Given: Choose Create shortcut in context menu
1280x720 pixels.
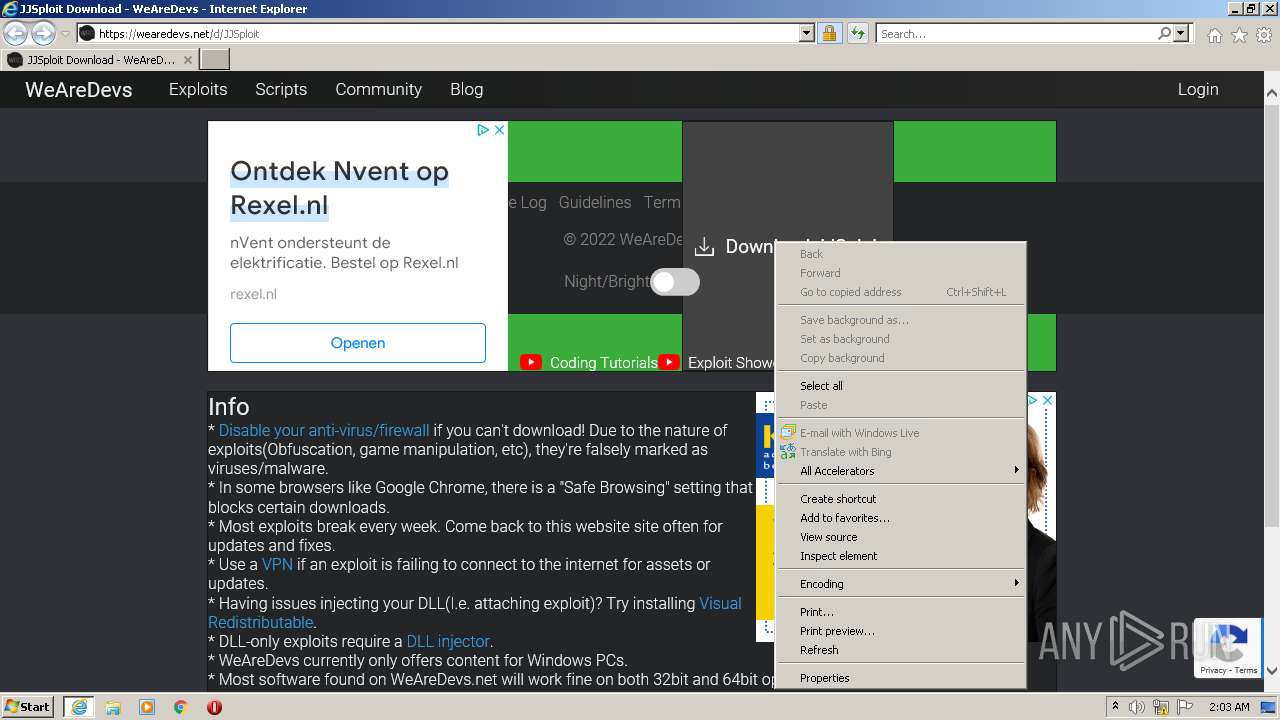Looking at the screenshot, I should (x=901, y=499).
